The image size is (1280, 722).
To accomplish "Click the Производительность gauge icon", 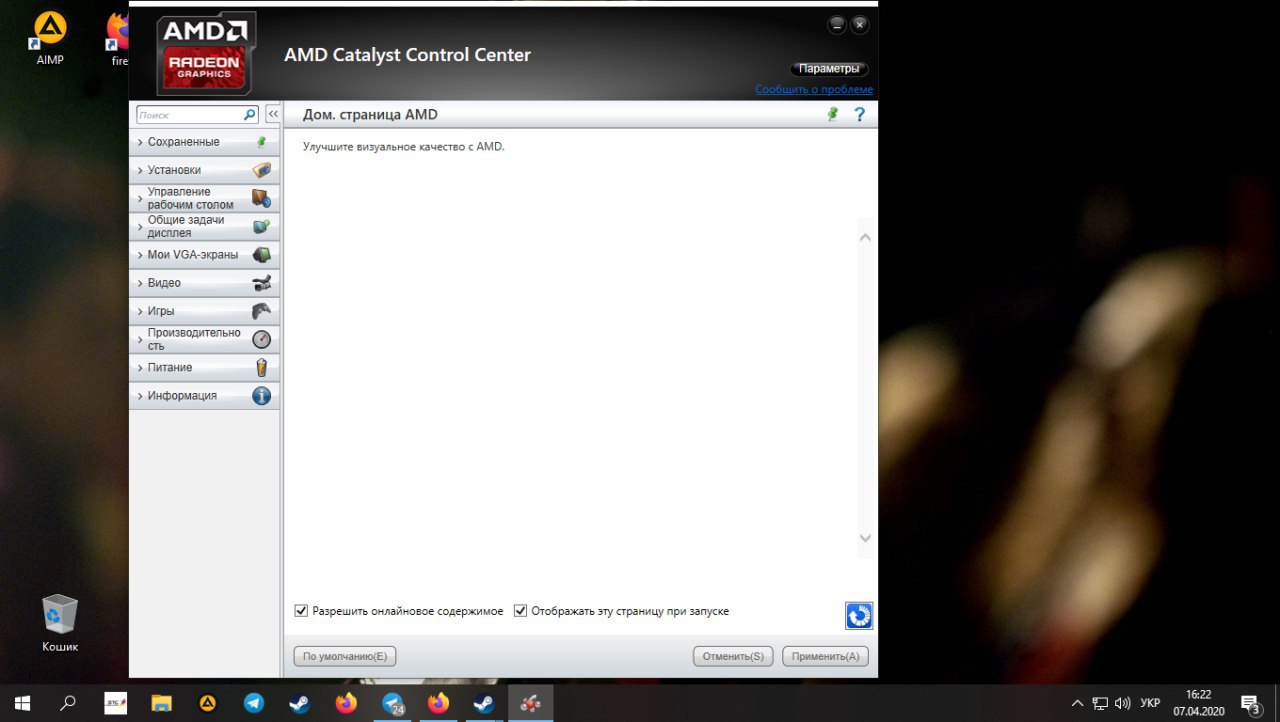I will pos(261,339).
